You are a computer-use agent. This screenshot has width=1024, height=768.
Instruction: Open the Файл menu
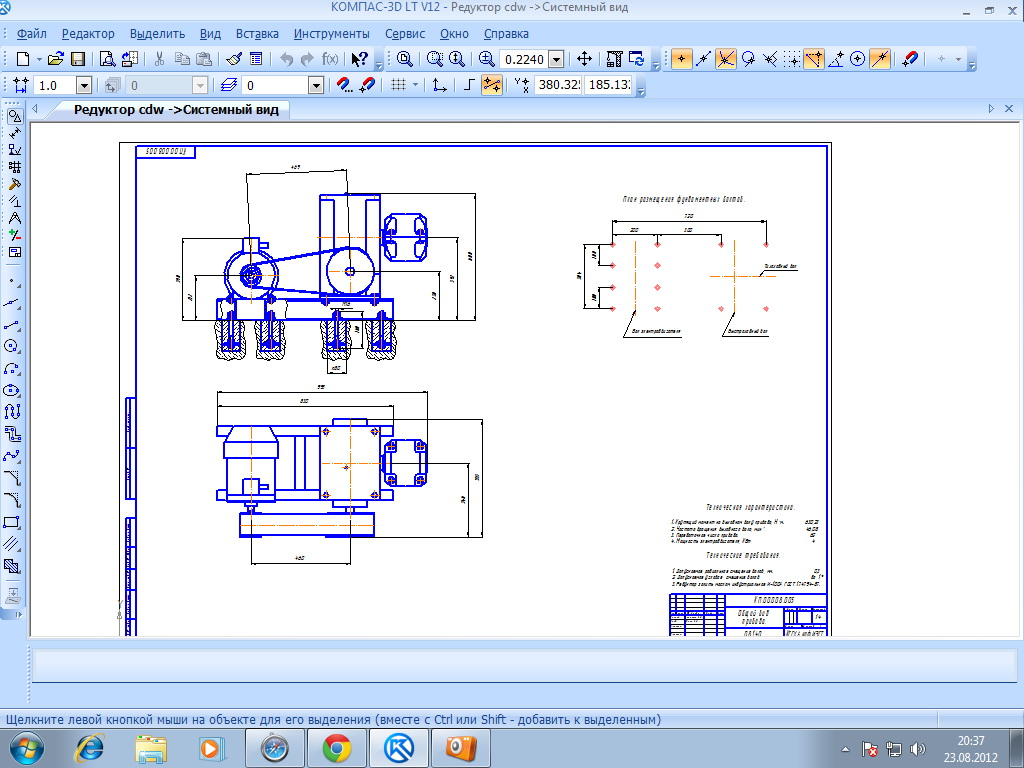(31, 34)
